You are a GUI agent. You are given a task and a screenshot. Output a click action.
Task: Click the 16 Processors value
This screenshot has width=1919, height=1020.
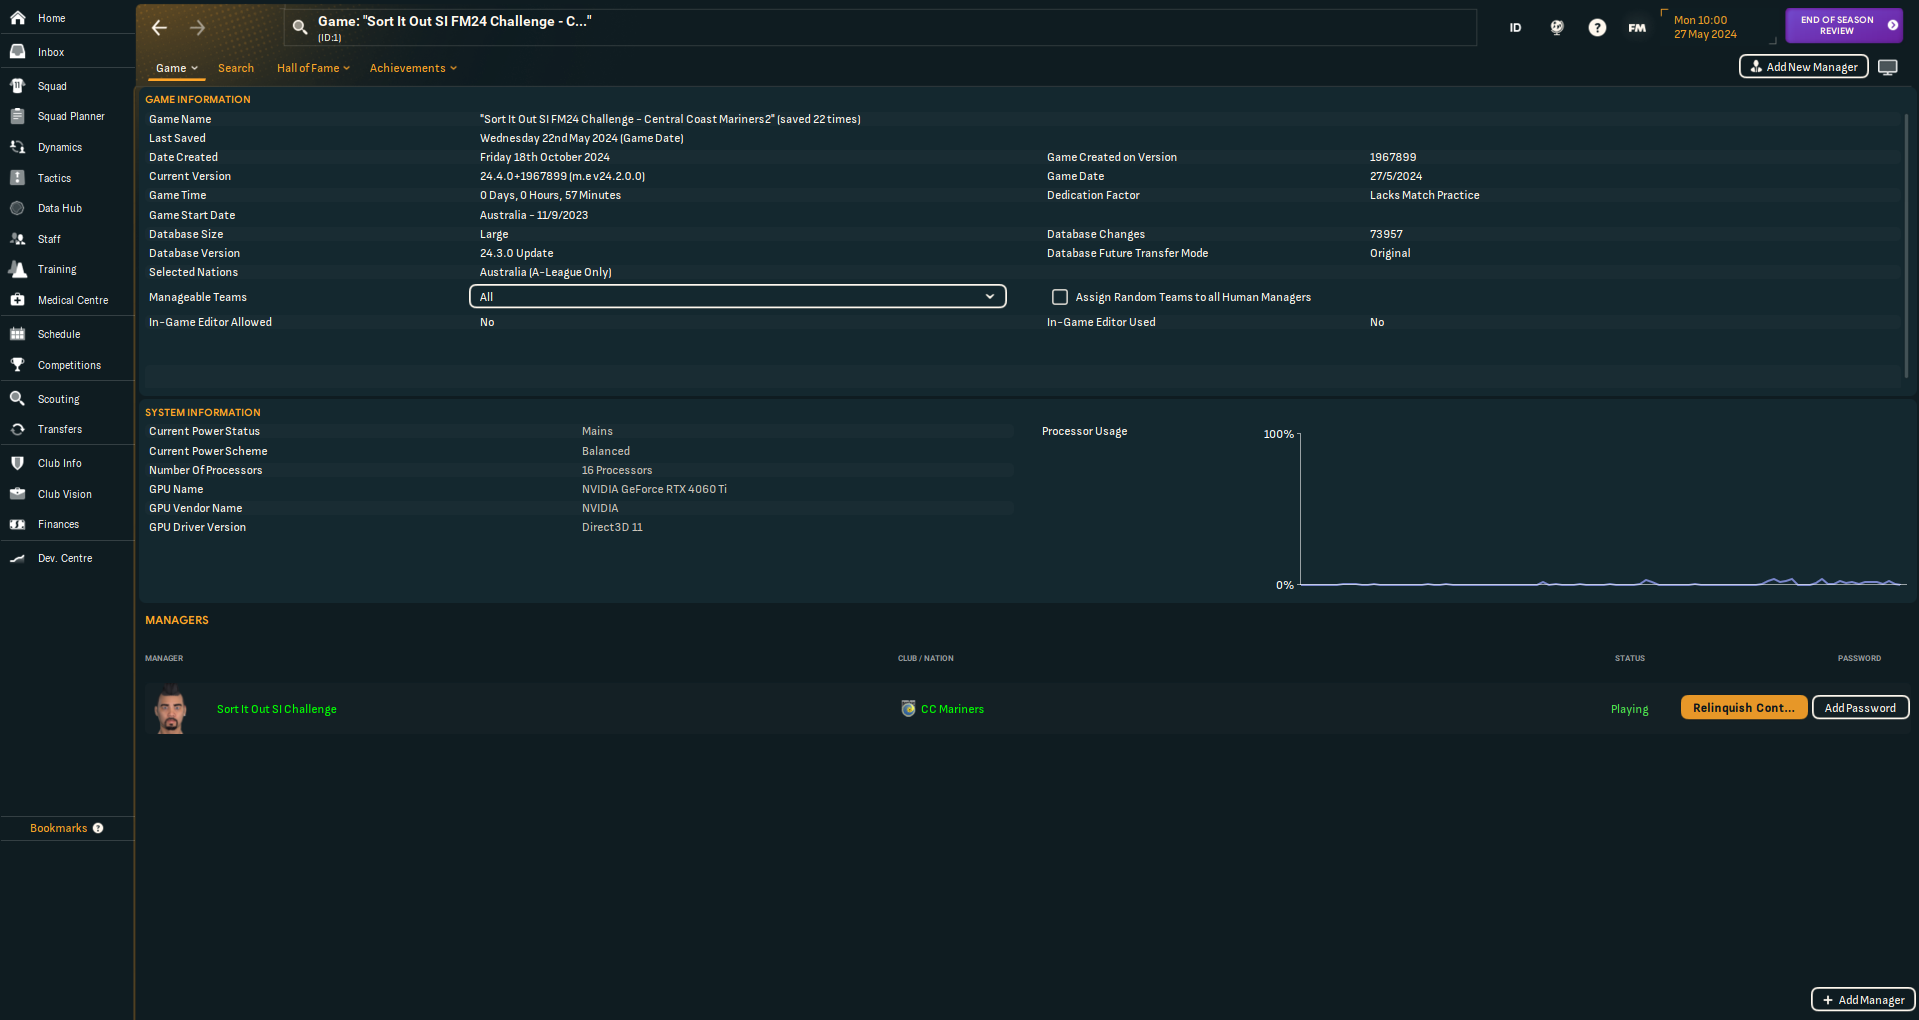617,470
